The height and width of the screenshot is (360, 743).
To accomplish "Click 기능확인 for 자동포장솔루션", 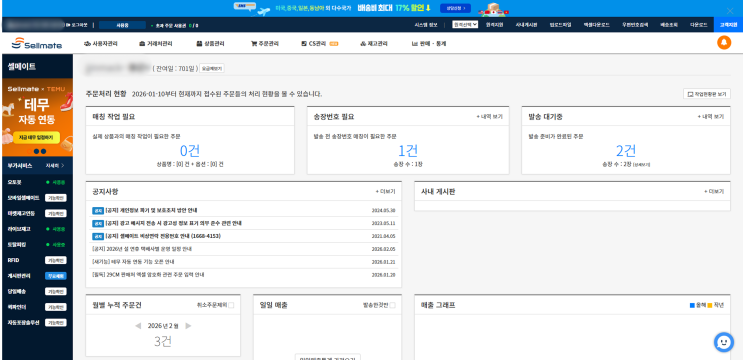I will tap(55, 323).
